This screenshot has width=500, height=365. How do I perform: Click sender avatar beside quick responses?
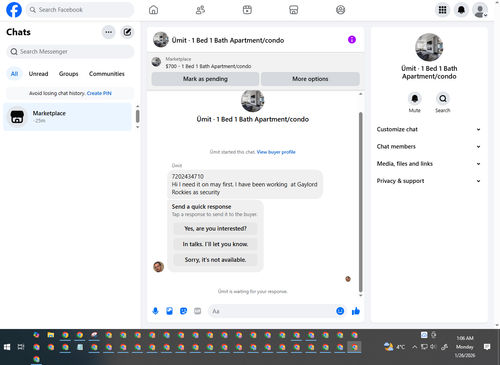pos(158,267)
